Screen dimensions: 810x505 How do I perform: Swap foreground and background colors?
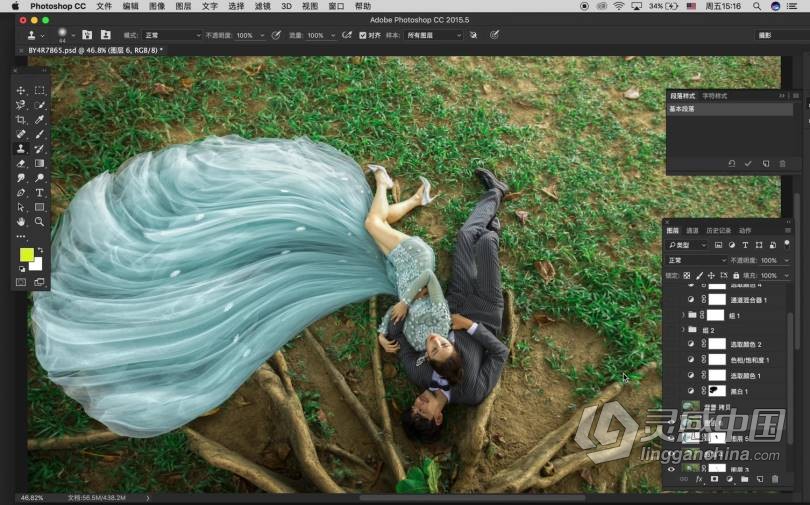tap(40, 250)
